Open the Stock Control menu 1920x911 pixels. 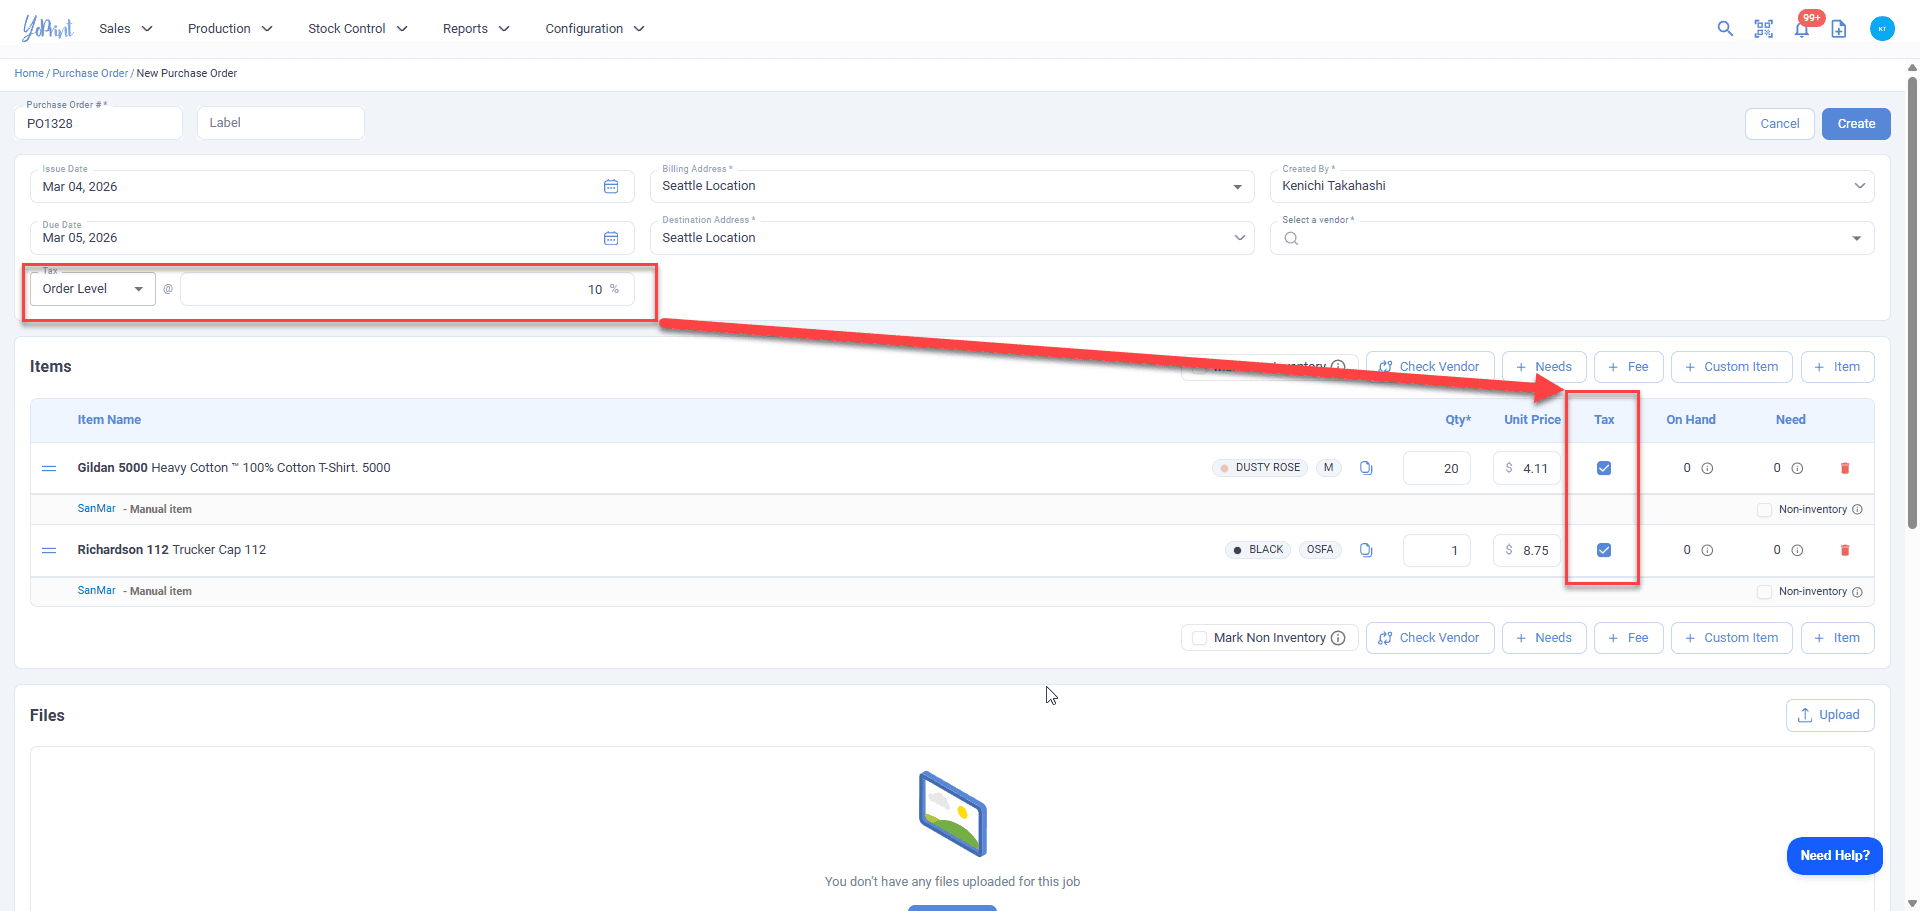[x=357, y=29]
